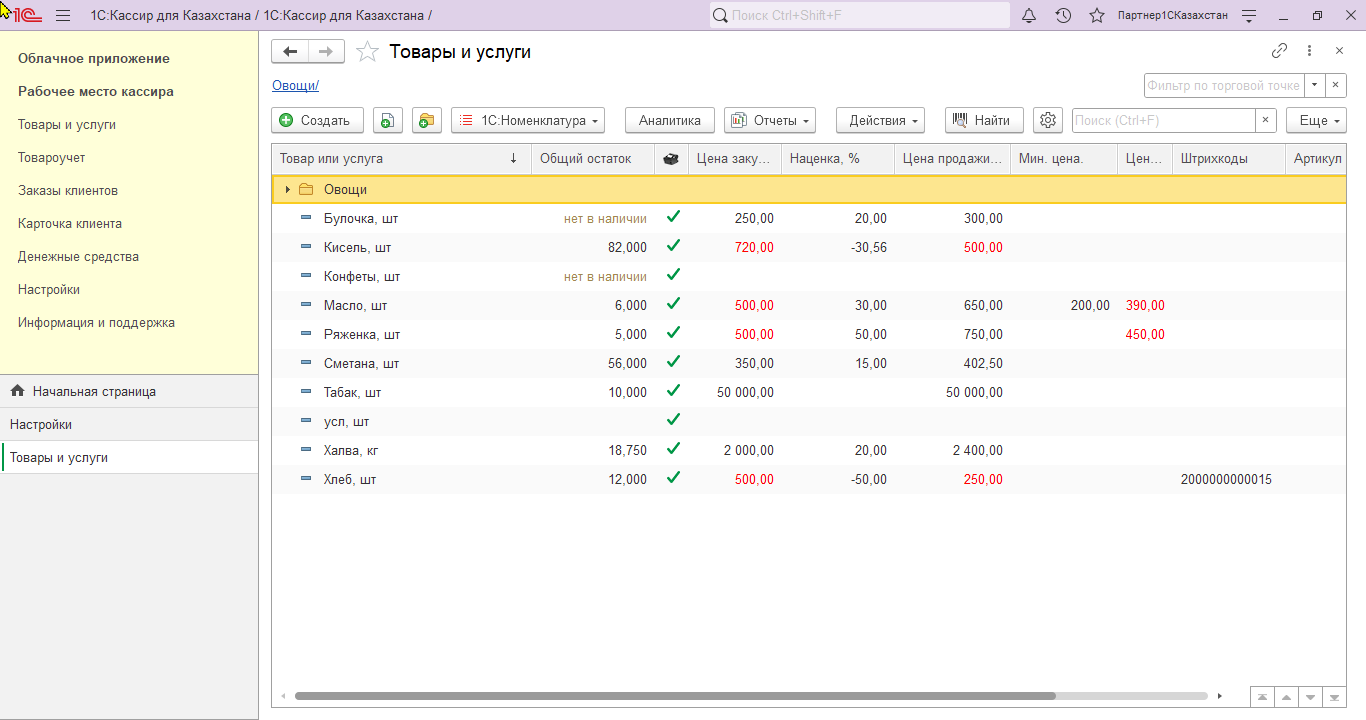Open history clock icon
Image resolution: width=1366 pixels, height=720 pixels.
coord(1063,16)
